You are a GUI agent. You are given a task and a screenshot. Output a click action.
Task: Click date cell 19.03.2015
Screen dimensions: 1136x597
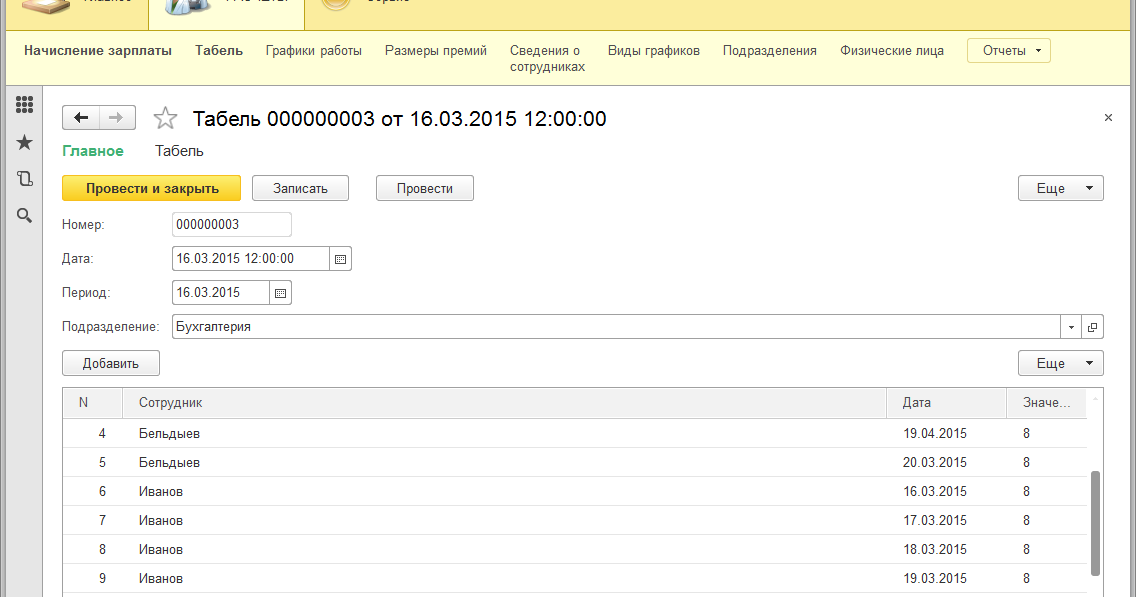tap(935, 578)
